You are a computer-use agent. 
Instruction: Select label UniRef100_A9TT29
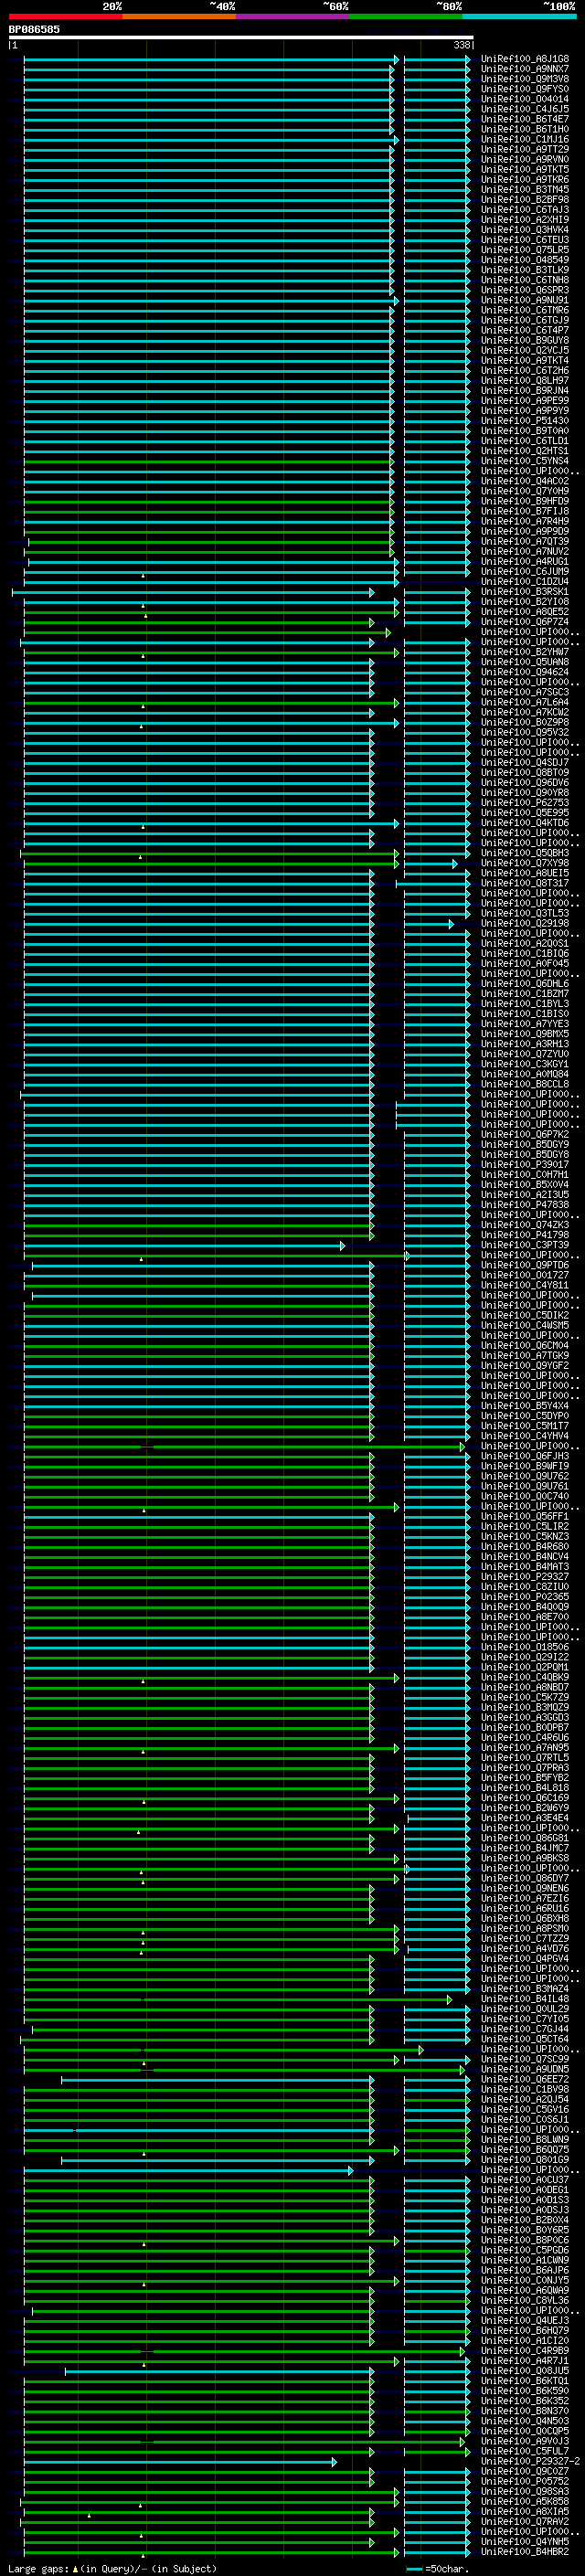pyautogui.click(x=524, y=149)
